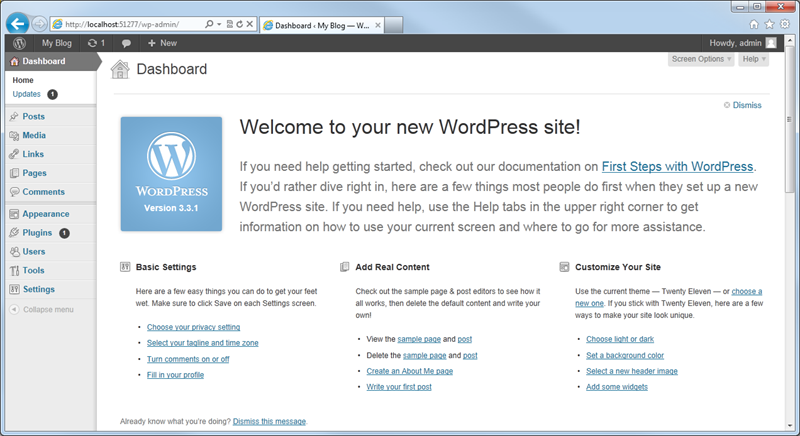
Task: Open the Posts menu label
Action: (34, 116)
